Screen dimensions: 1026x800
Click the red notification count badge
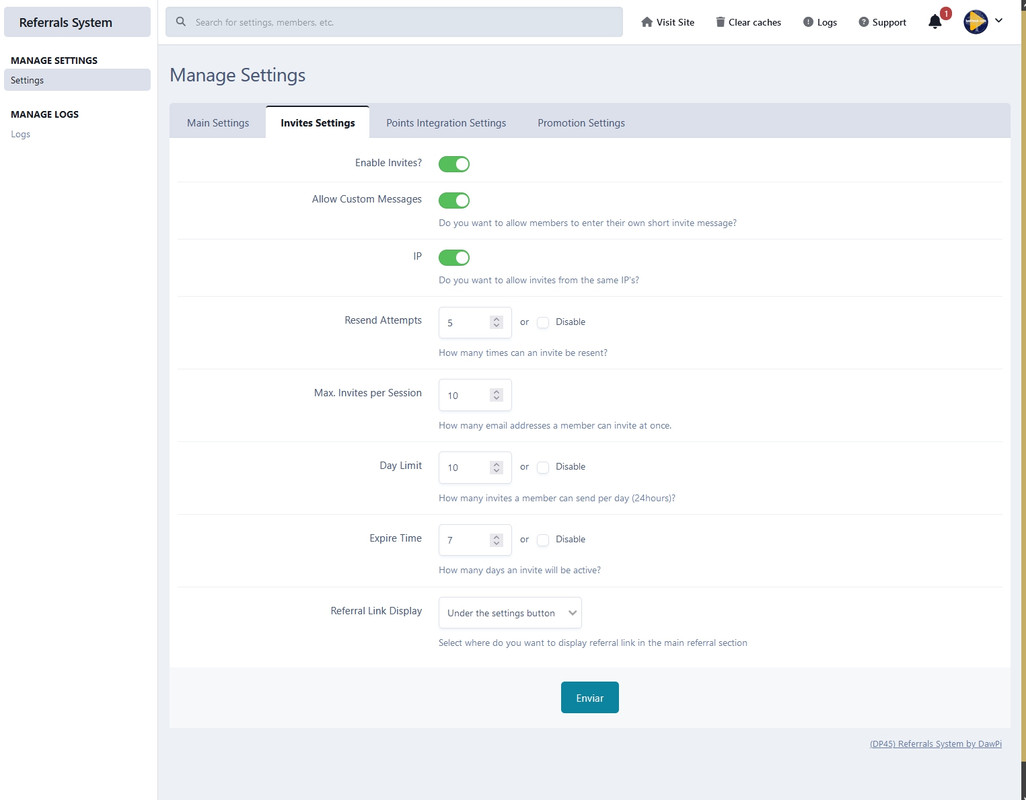pyautogui.click(x=946, y=13)
